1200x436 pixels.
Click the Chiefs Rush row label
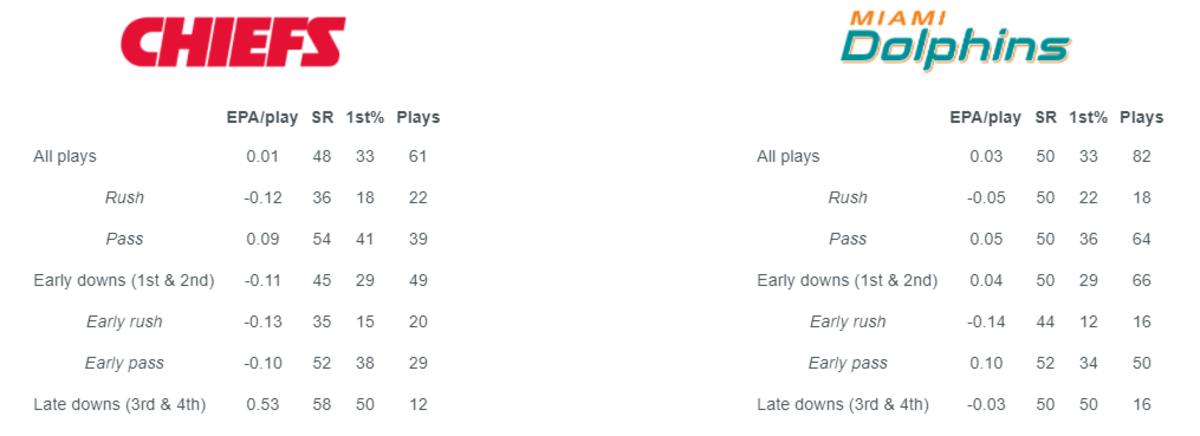124,198
